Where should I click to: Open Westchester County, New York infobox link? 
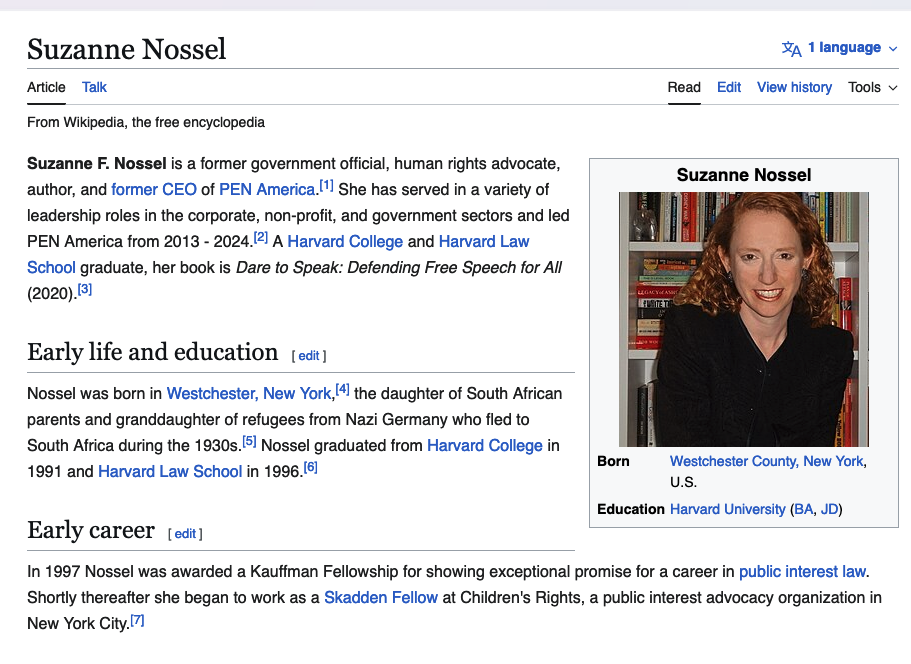tap(766, 461)
